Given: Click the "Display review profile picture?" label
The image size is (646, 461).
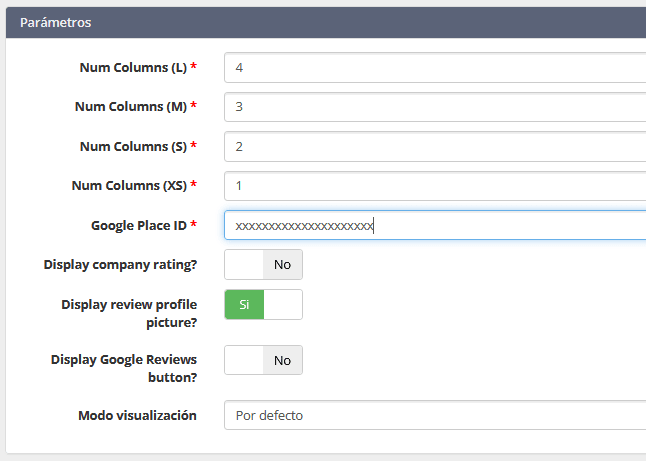Looking at the screenshot, I should coord(128,313).
